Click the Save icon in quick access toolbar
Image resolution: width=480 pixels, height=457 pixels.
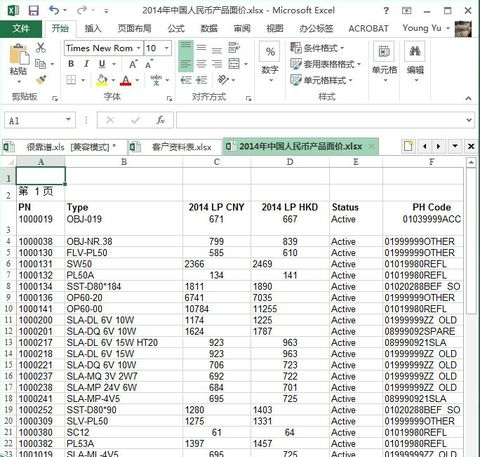[33, 11]
